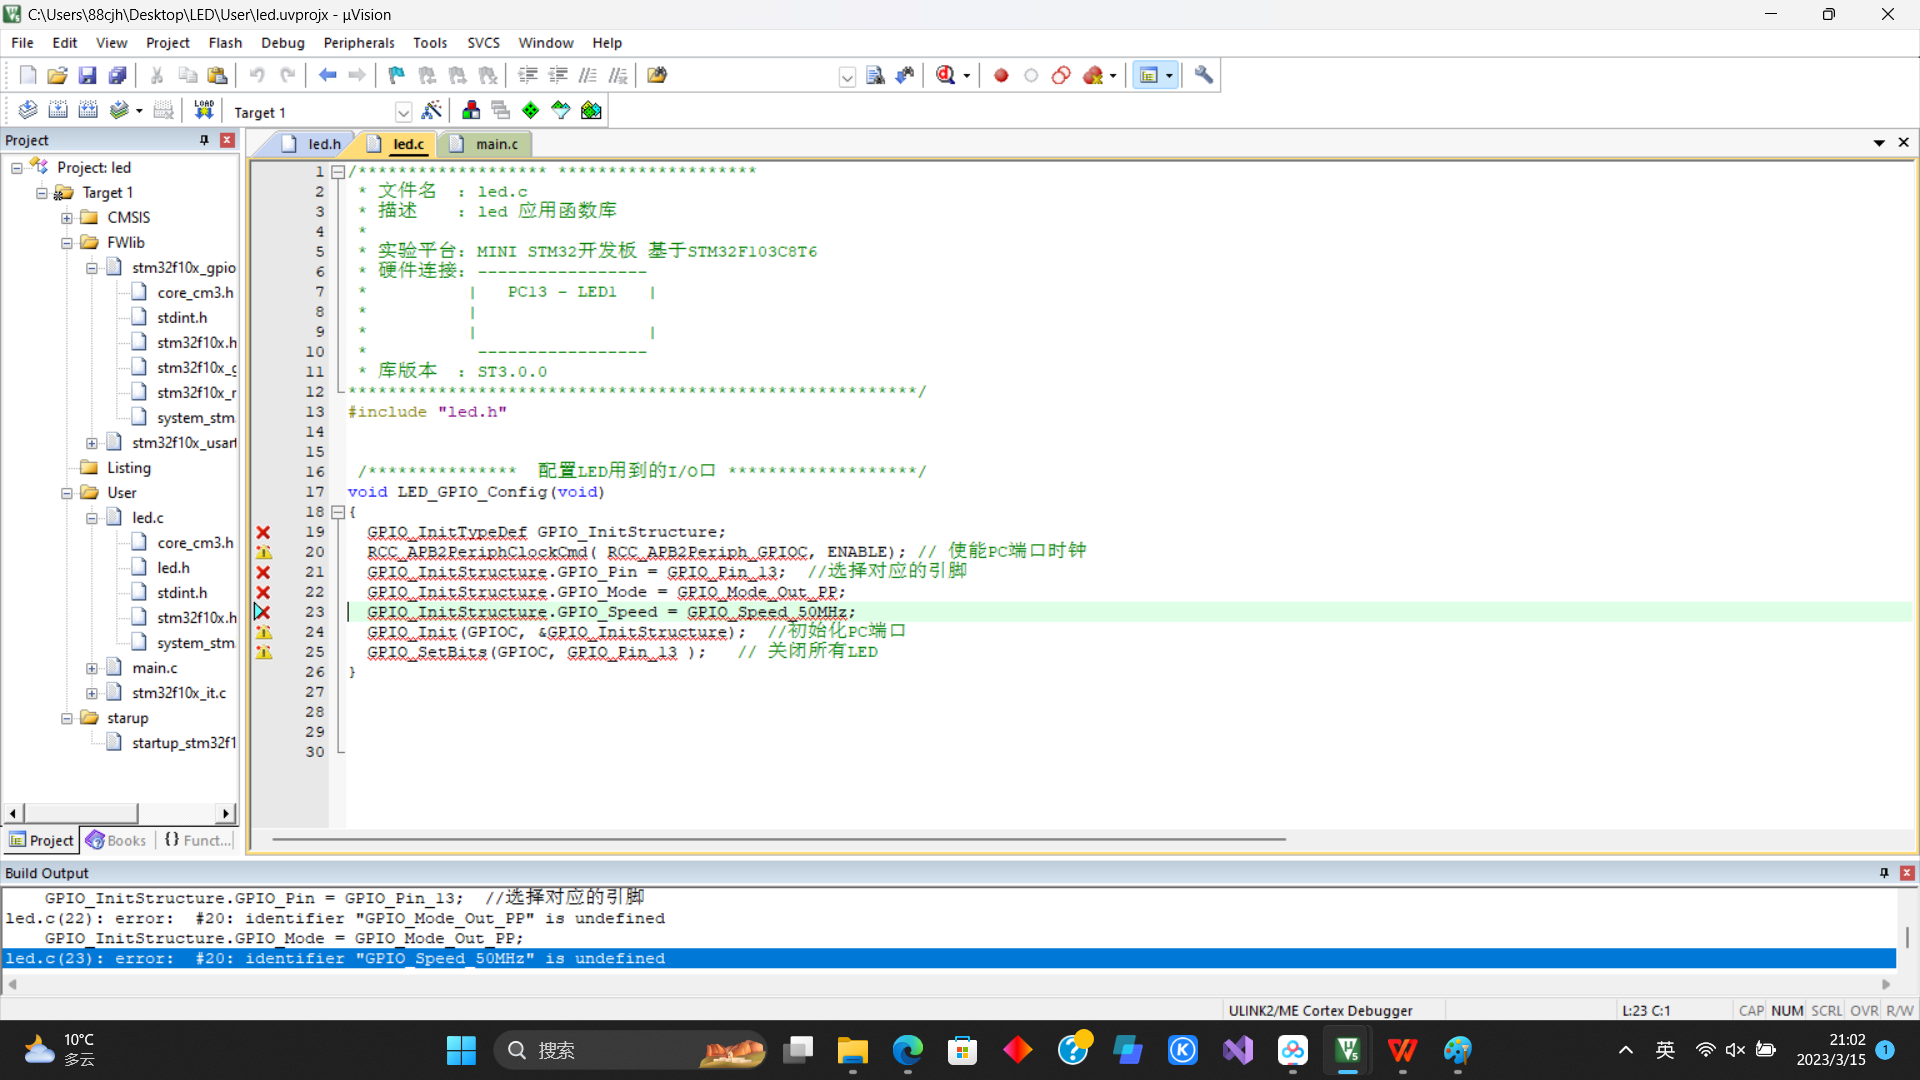This screenshot has height=1080, width=1920.
Task: Insert breakpoint red circle icon
Action: coord(1001,75)
